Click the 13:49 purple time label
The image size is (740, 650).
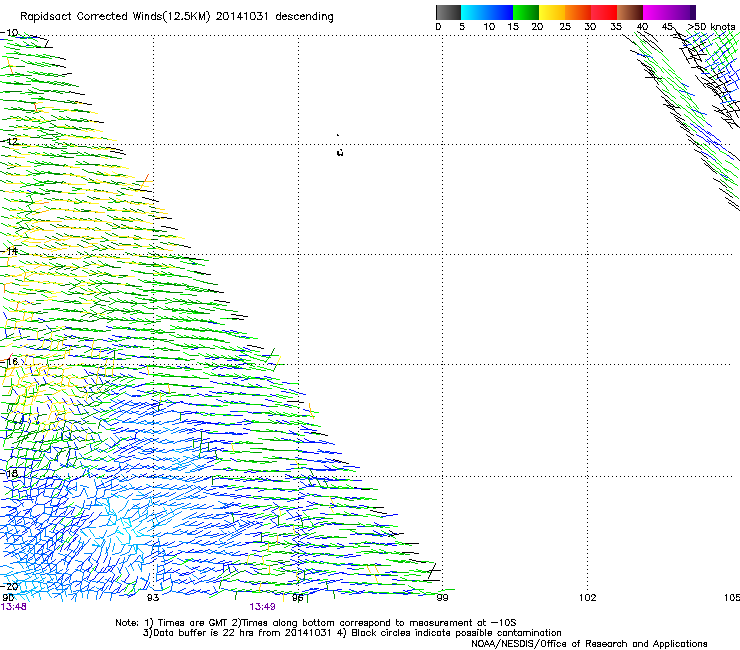pyautogui.click(x=262, y=607)
